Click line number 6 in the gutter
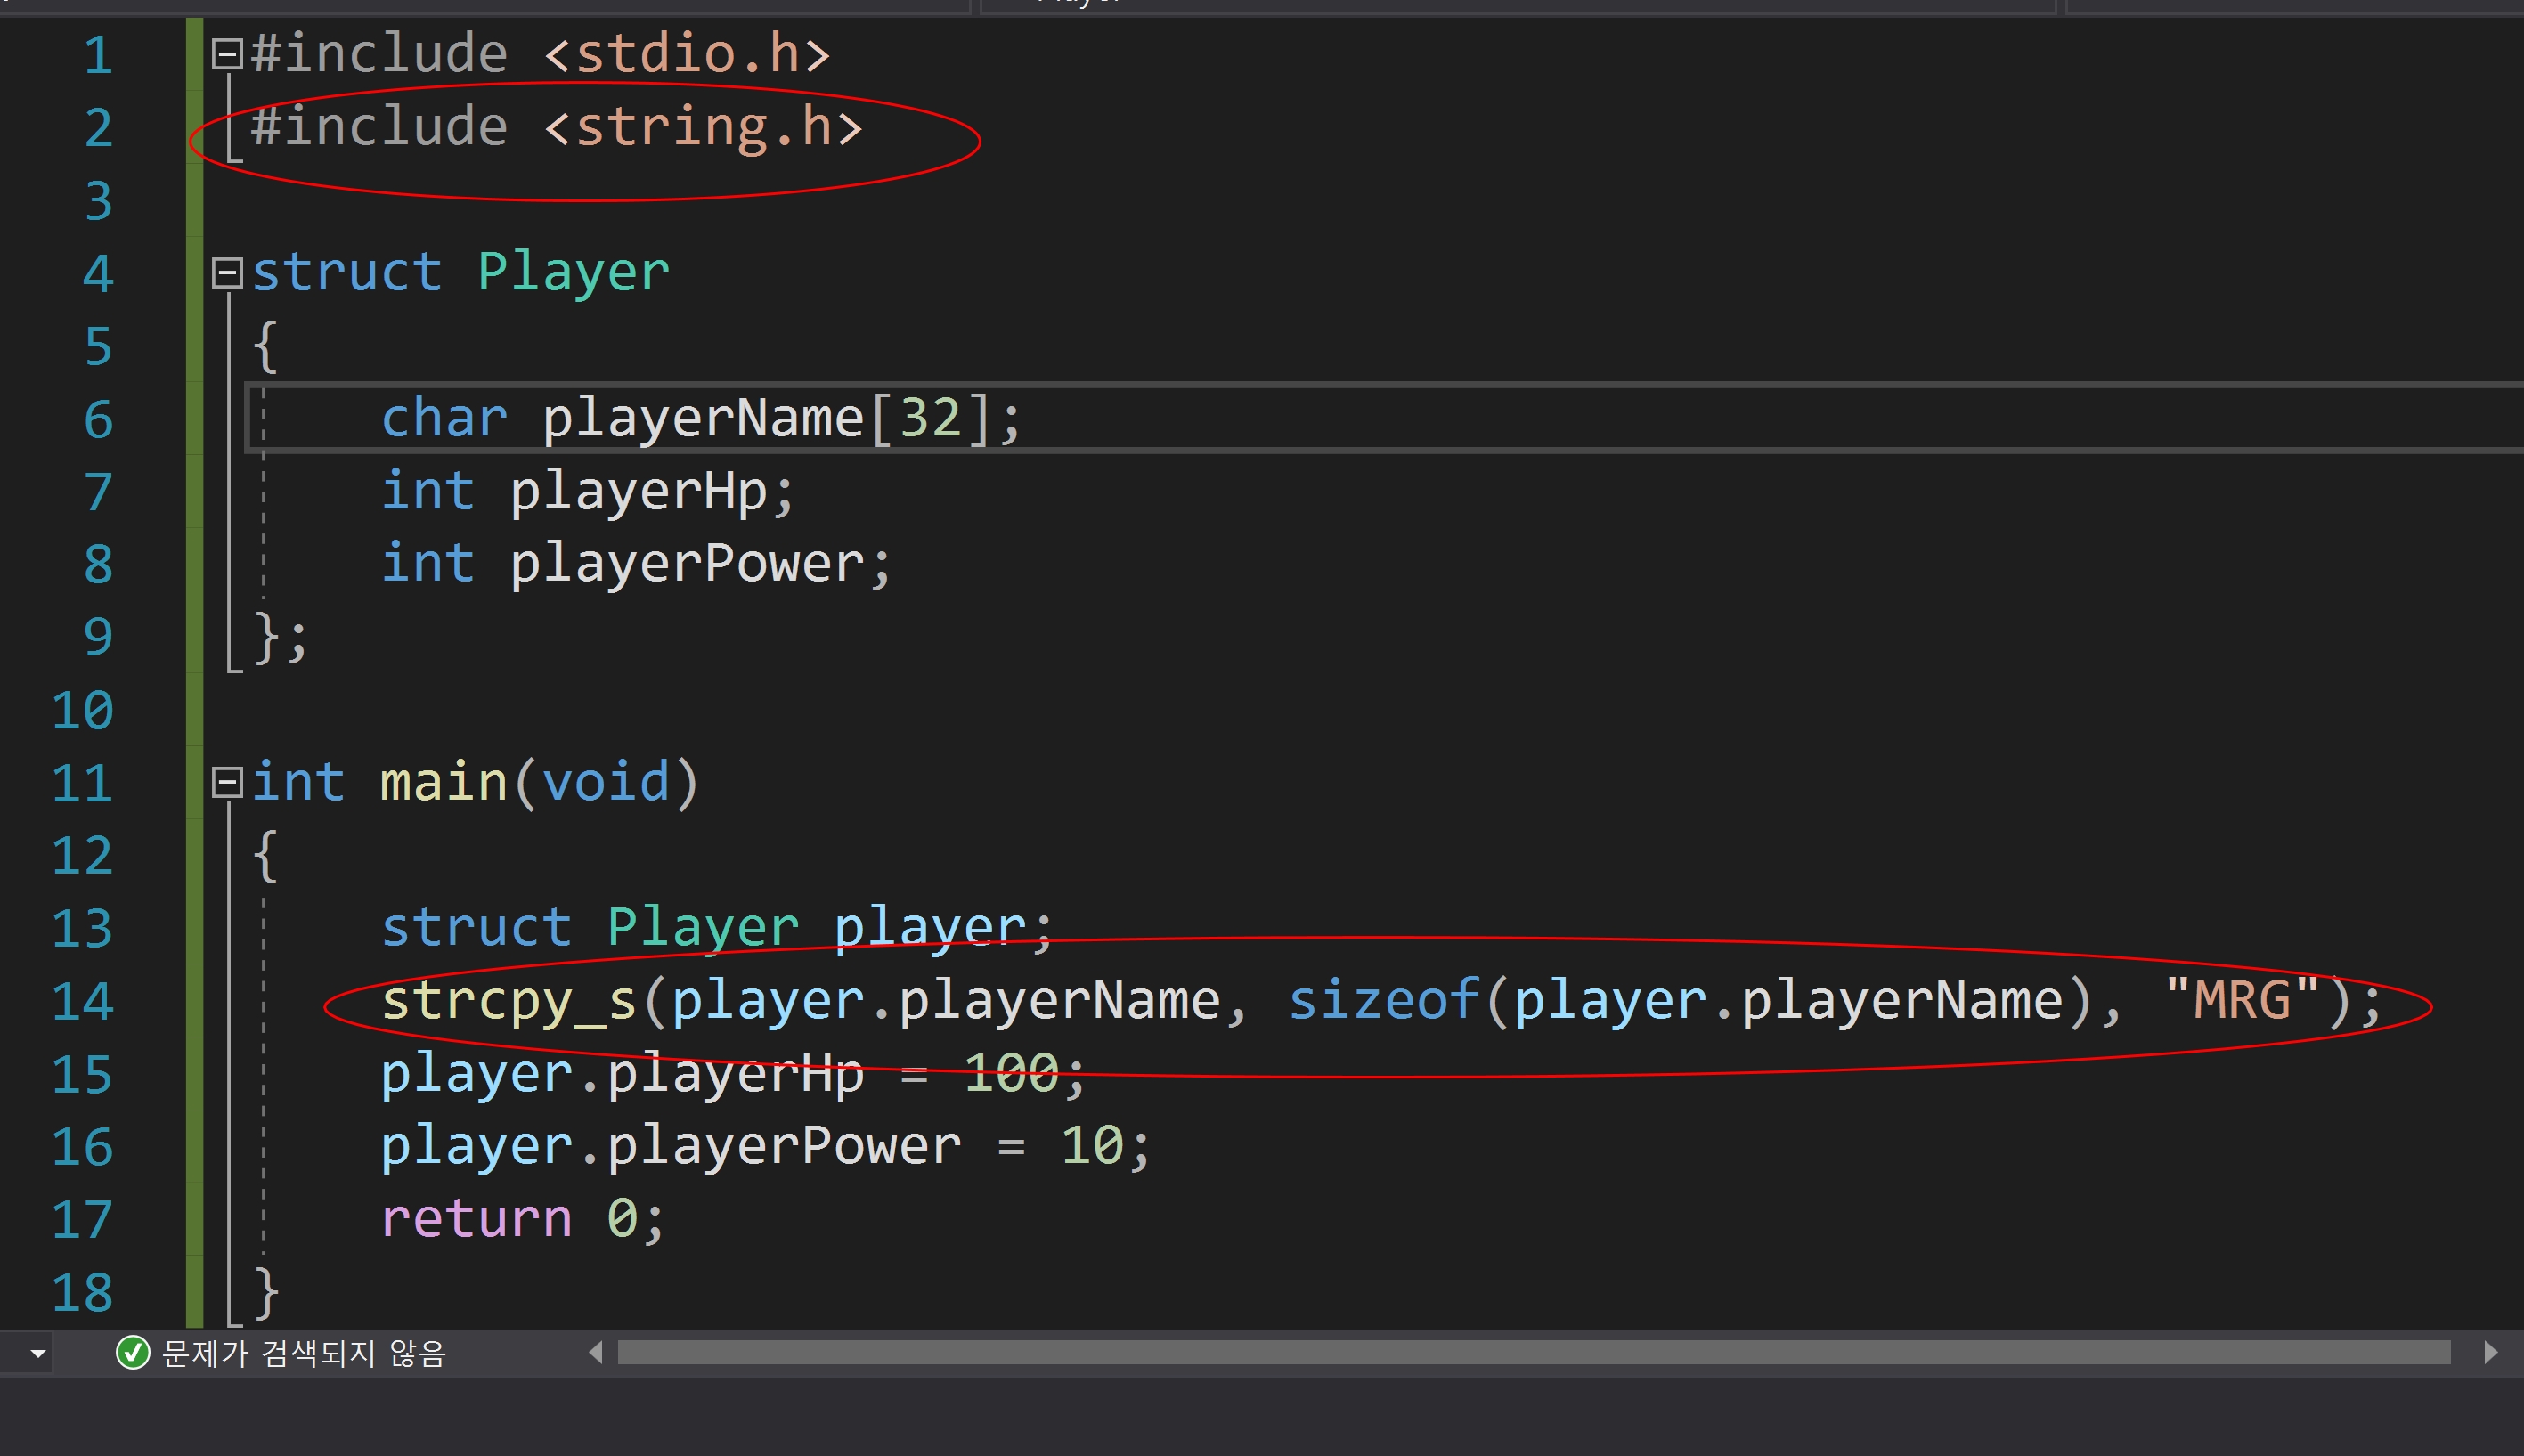 click(x=98, y=419)
